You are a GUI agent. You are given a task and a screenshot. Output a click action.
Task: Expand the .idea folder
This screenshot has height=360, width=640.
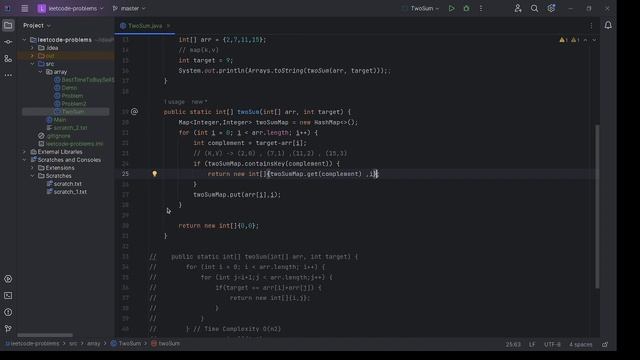(x=32, y=48)
